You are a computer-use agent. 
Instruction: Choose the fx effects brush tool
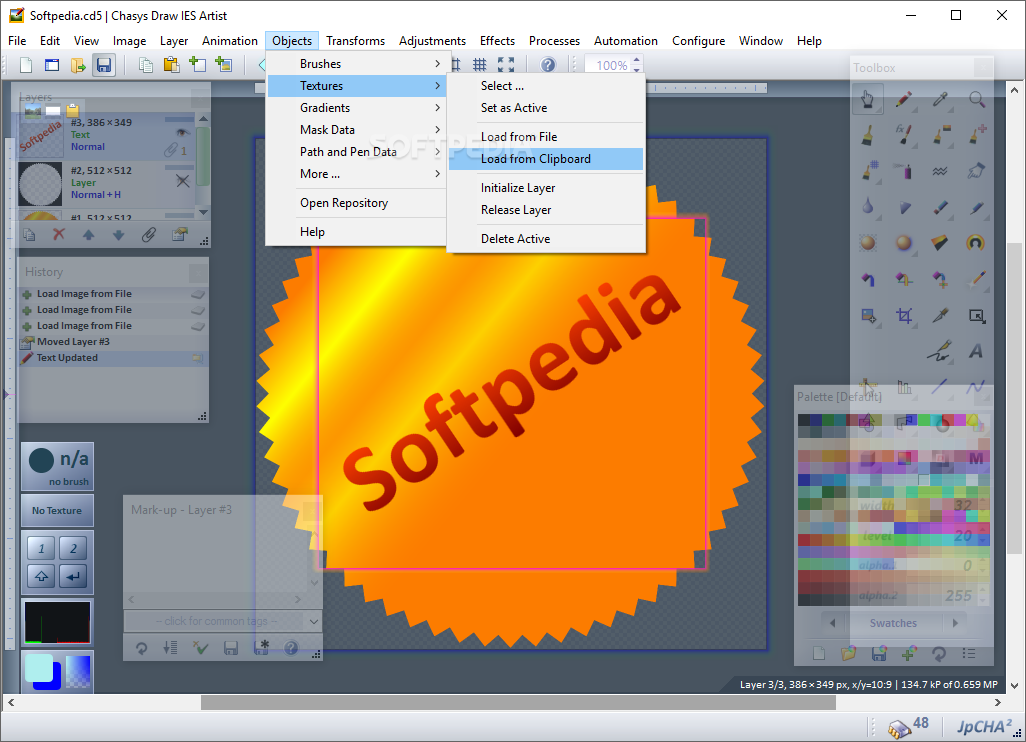(904, 135)
